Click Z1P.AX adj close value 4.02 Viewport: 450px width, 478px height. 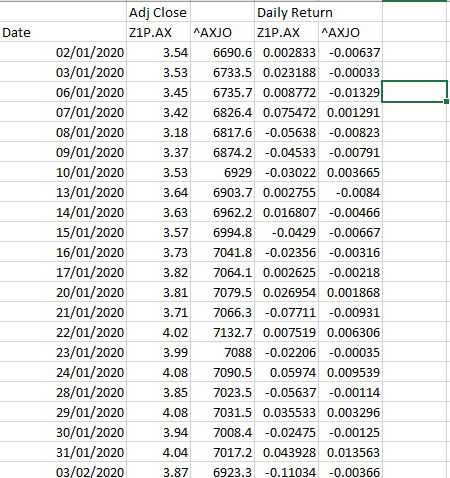pos(158,332)
